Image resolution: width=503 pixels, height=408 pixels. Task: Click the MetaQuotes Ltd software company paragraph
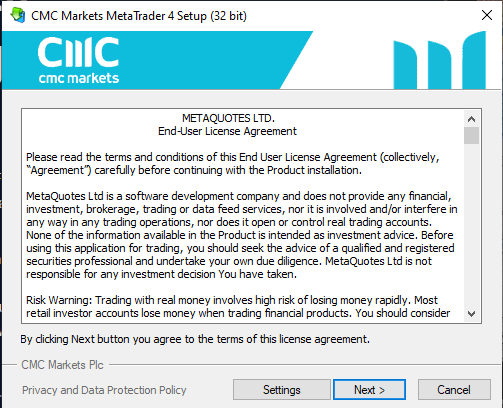[242, 235]
